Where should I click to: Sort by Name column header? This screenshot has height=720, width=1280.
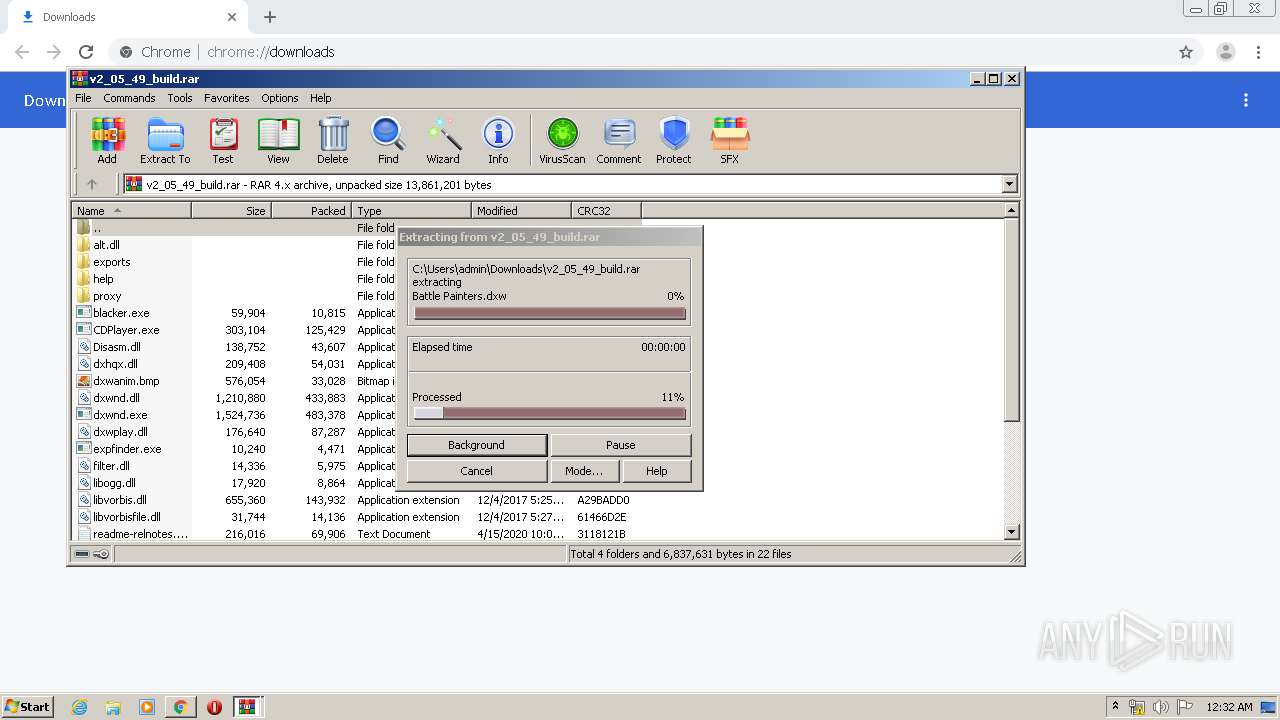[x=131, y=210]
